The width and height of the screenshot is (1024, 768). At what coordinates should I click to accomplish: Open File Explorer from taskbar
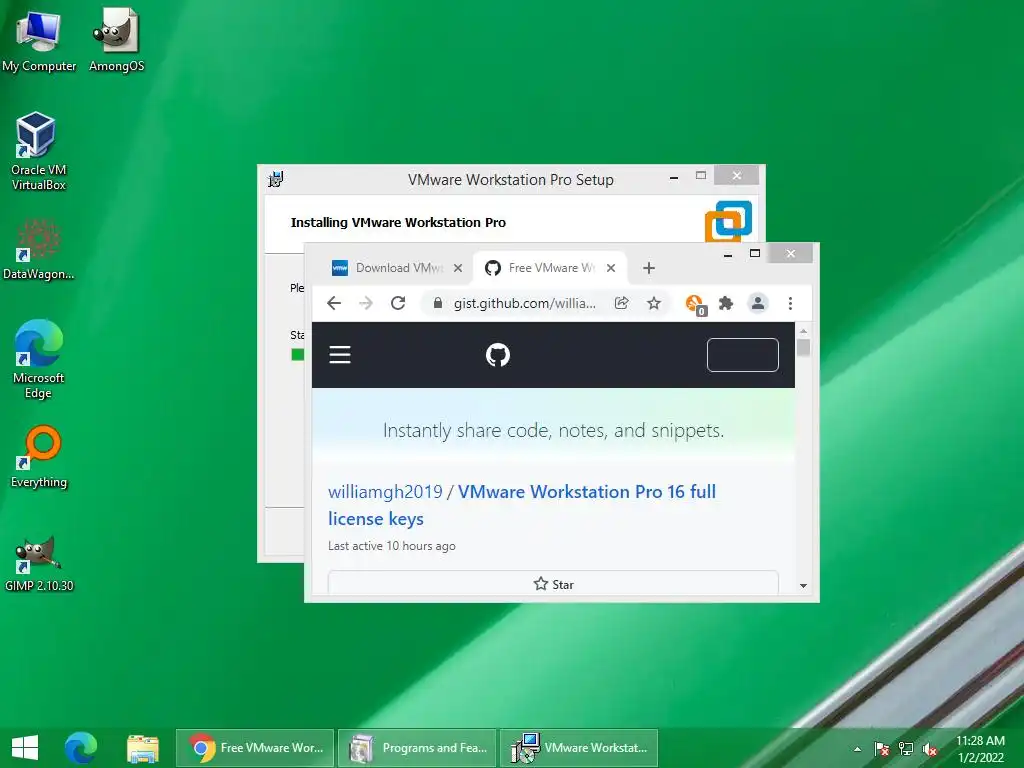pyautogui.click(x=142, y=748)
